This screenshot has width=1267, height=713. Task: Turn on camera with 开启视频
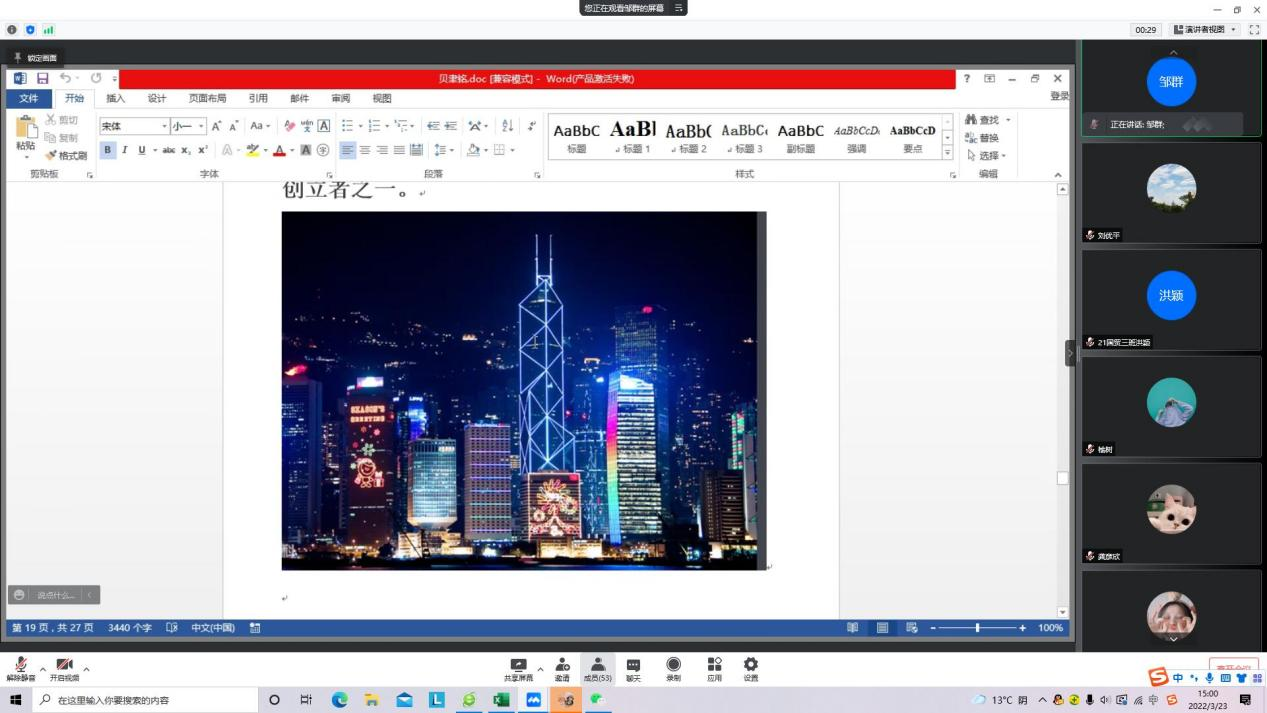(x=64, y=666)
